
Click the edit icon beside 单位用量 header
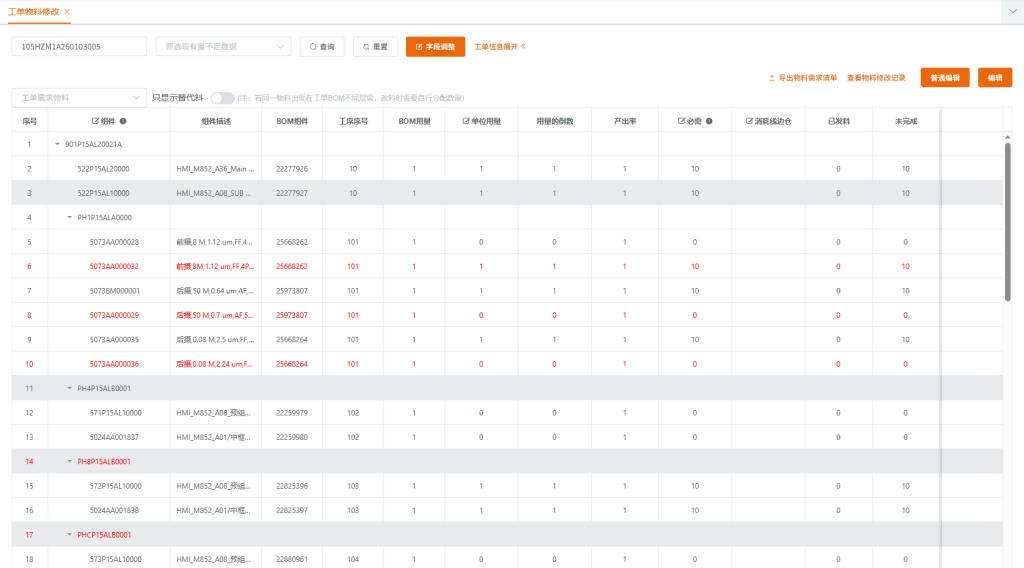coord(466,121)
